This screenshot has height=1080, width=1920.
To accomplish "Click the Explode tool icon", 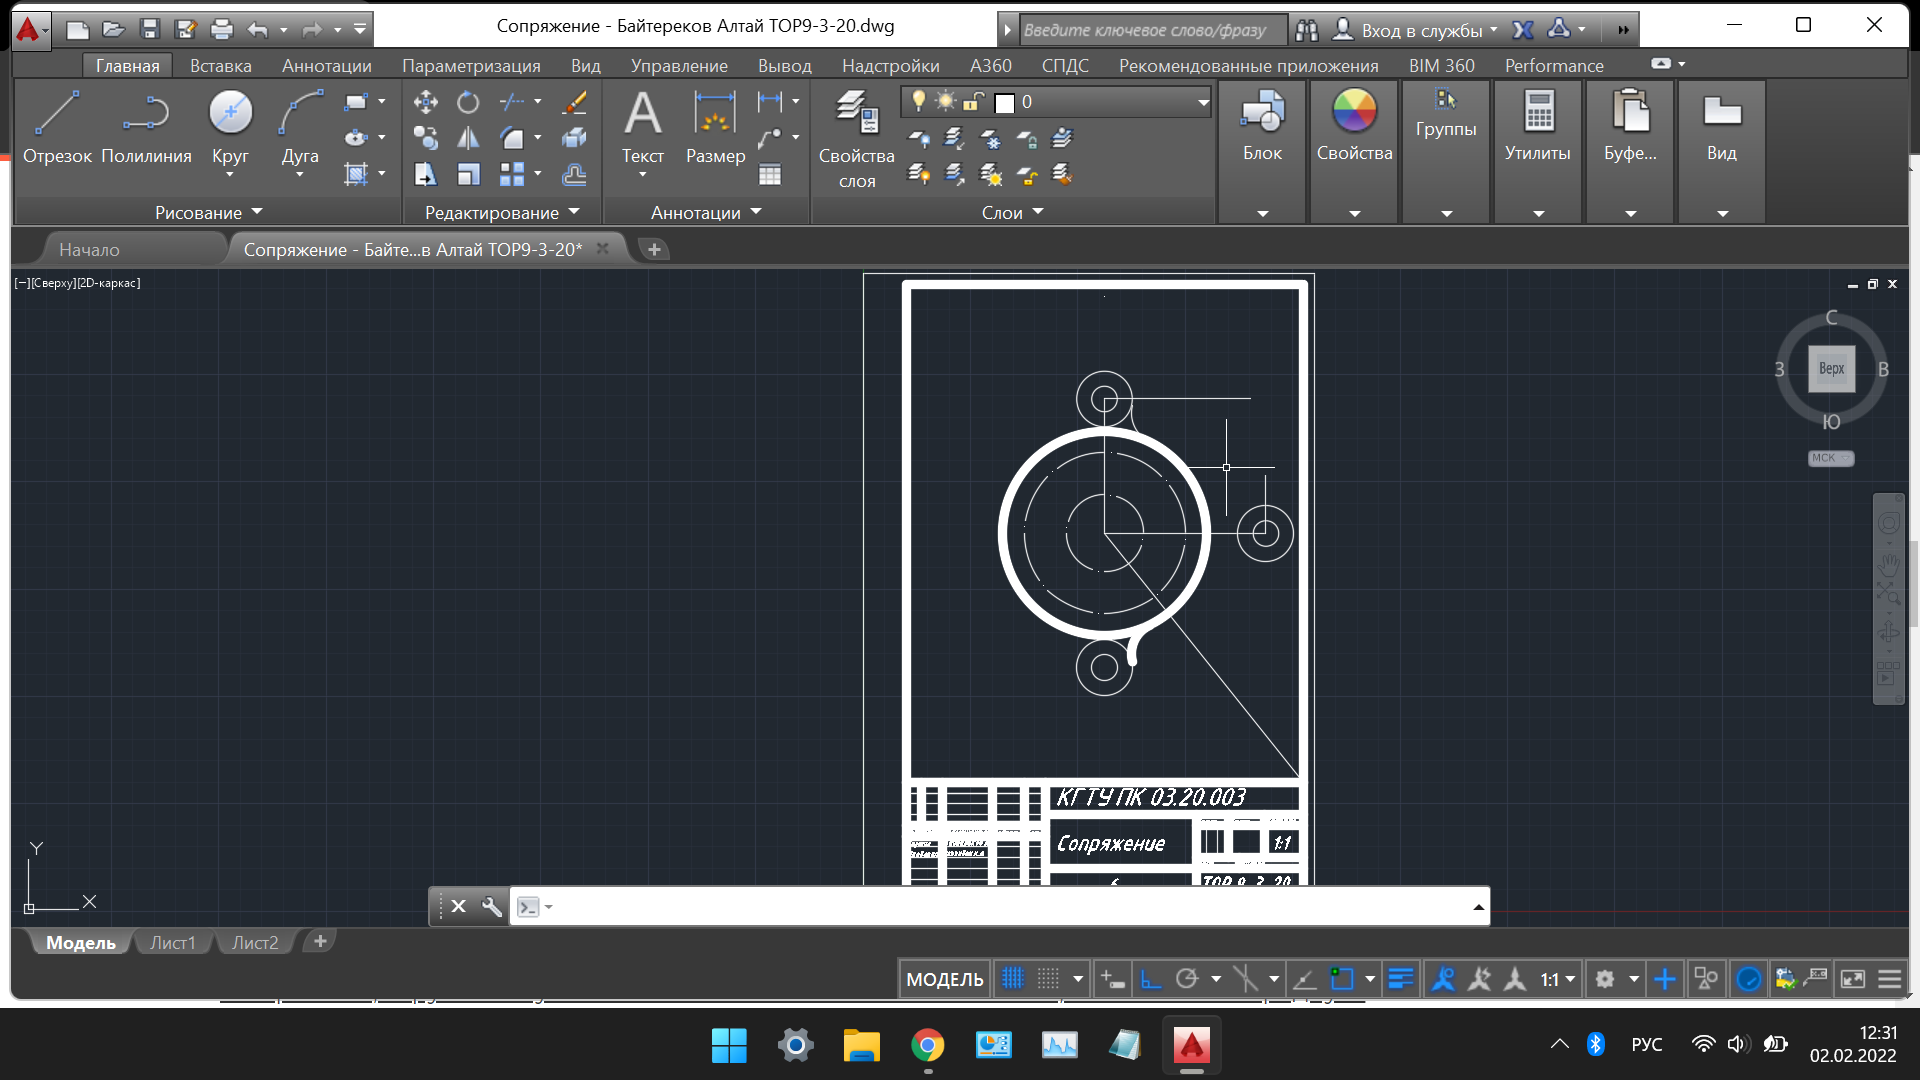I will click(x=574, y=138).
